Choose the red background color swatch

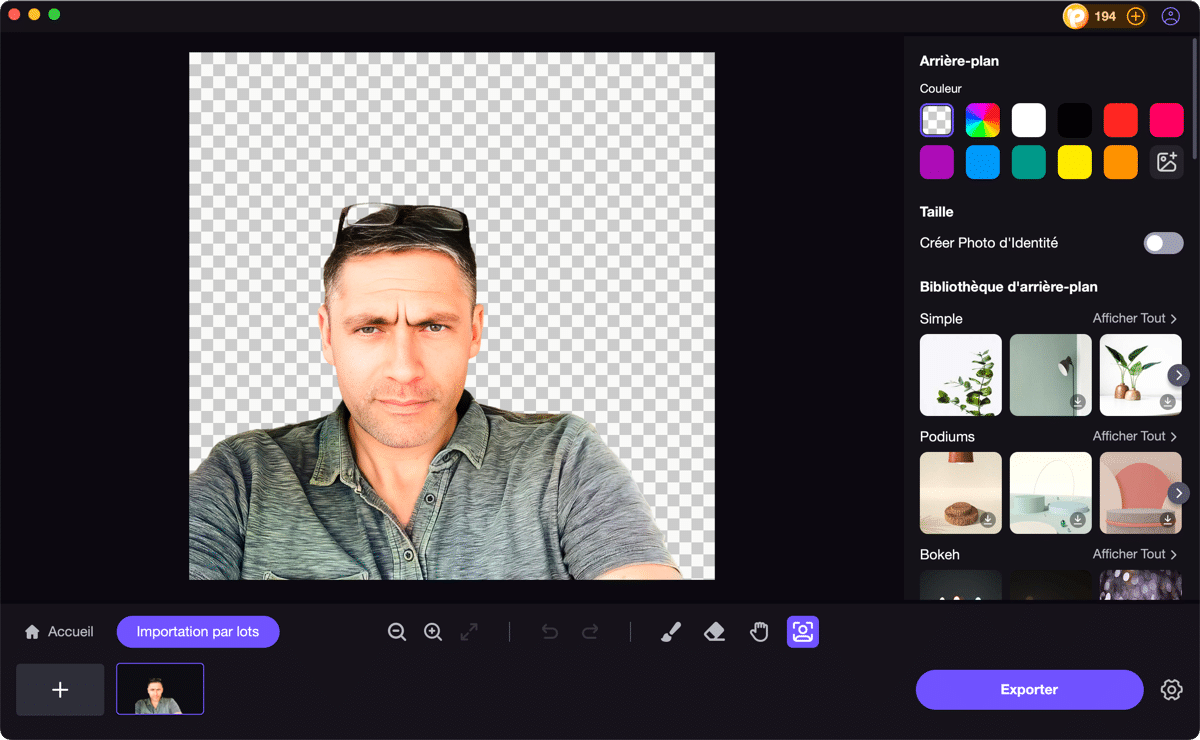tap(1120, 120)
